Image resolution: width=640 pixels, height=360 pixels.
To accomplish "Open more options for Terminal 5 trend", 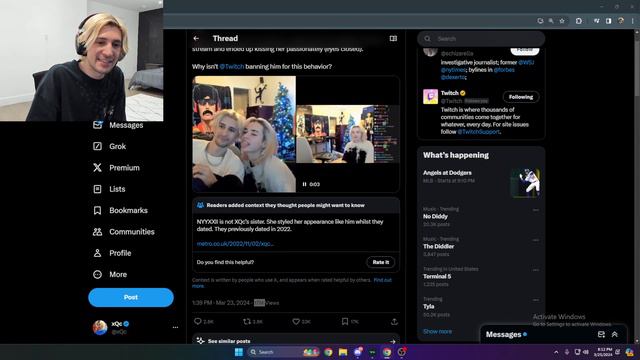I will [536, 270].
